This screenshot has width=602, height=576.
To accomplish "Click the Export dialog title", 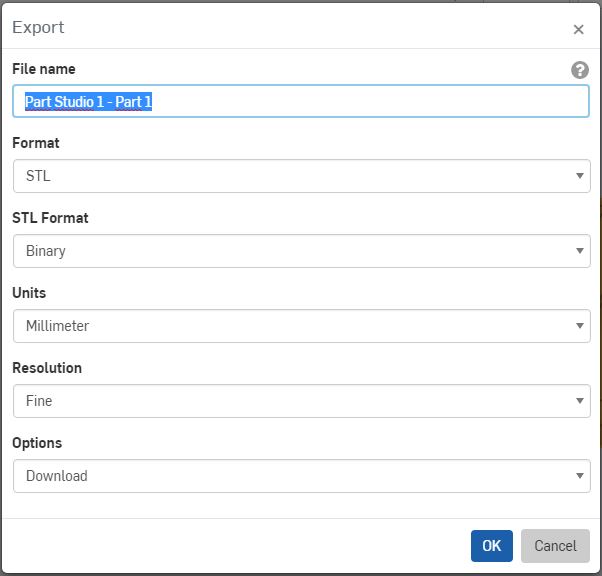I will tap(38, 27).
